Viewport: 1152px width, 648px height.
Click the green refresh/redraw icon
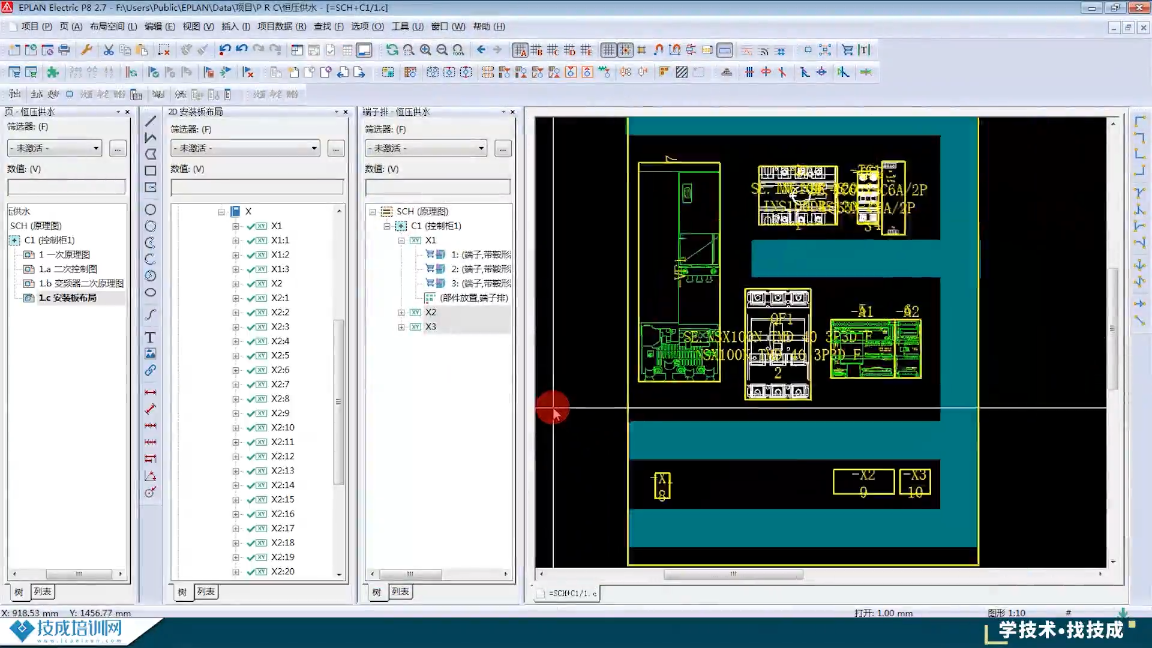(x=392, y=50)
